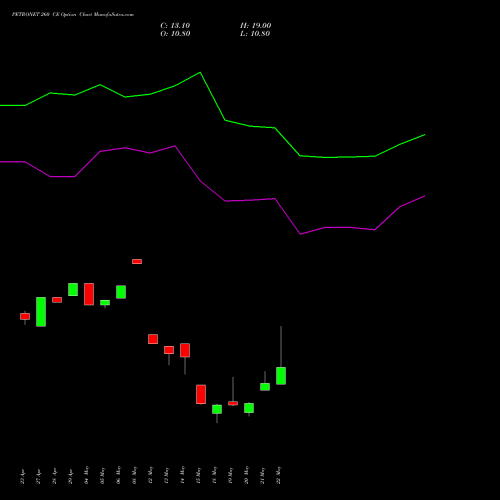Screen dimensions: 500x500
Task: Click the 14 May date label
Action: tap(183, 475)
